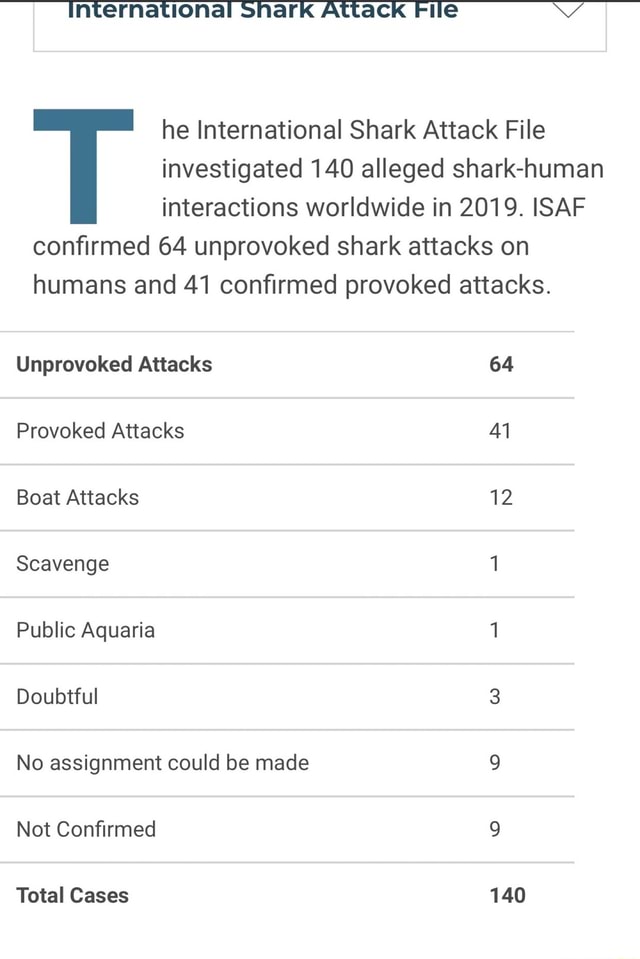Click the Unprovoked Attacks row label

tap(113, 364)
